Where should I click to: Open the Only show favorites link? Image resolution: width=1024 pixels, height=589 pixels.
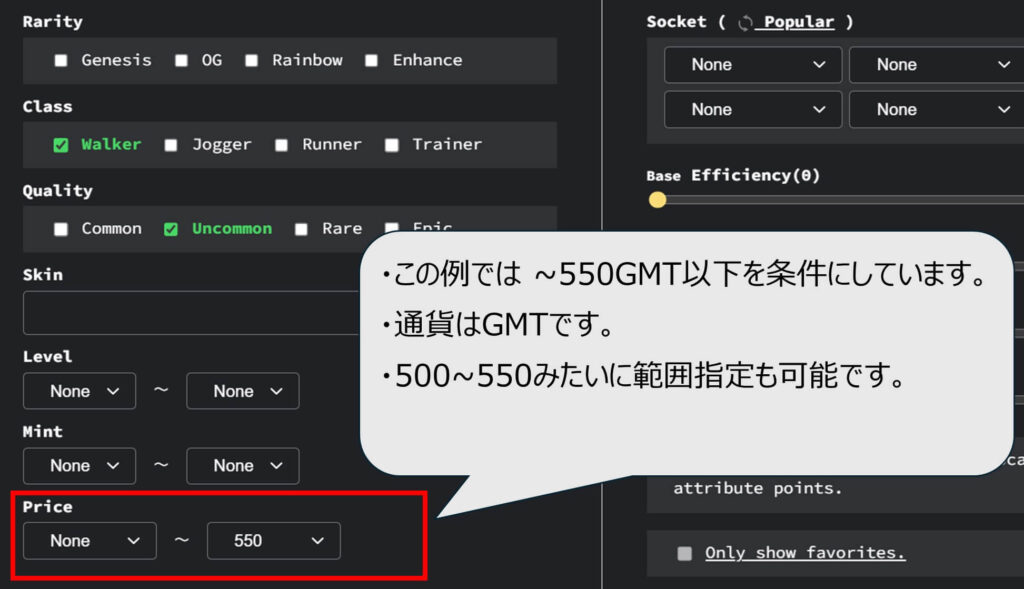pyautogui.click(x=805, y=553)
